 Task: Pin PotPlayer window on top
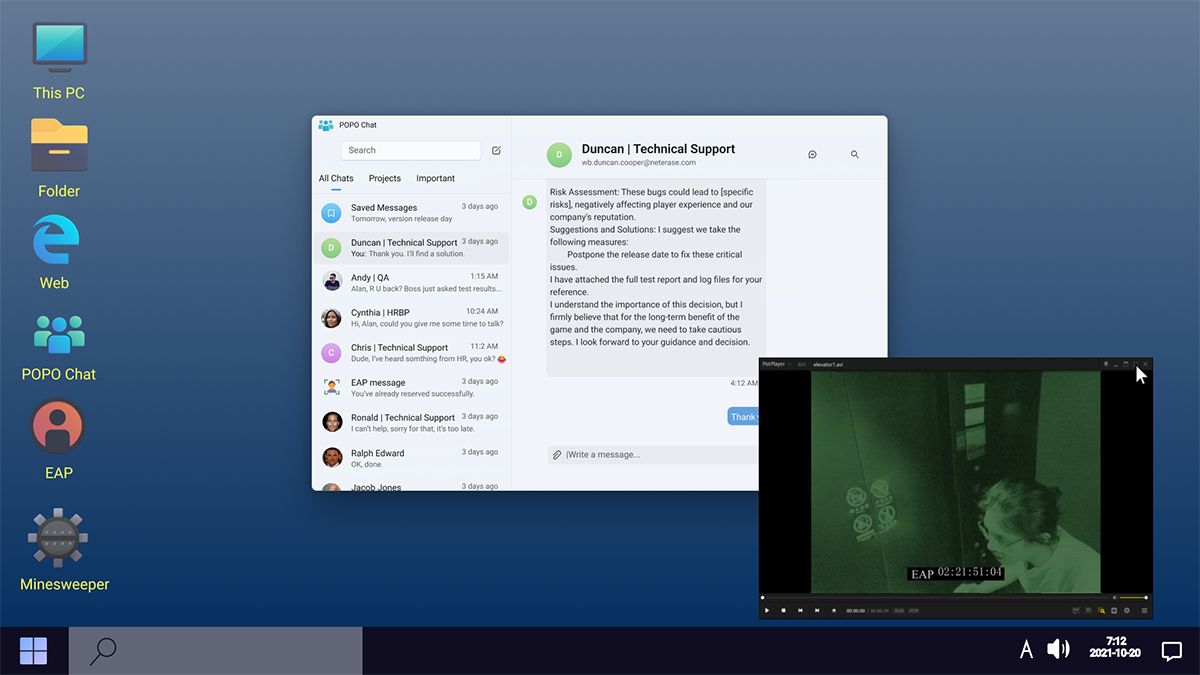(1106, 364)
